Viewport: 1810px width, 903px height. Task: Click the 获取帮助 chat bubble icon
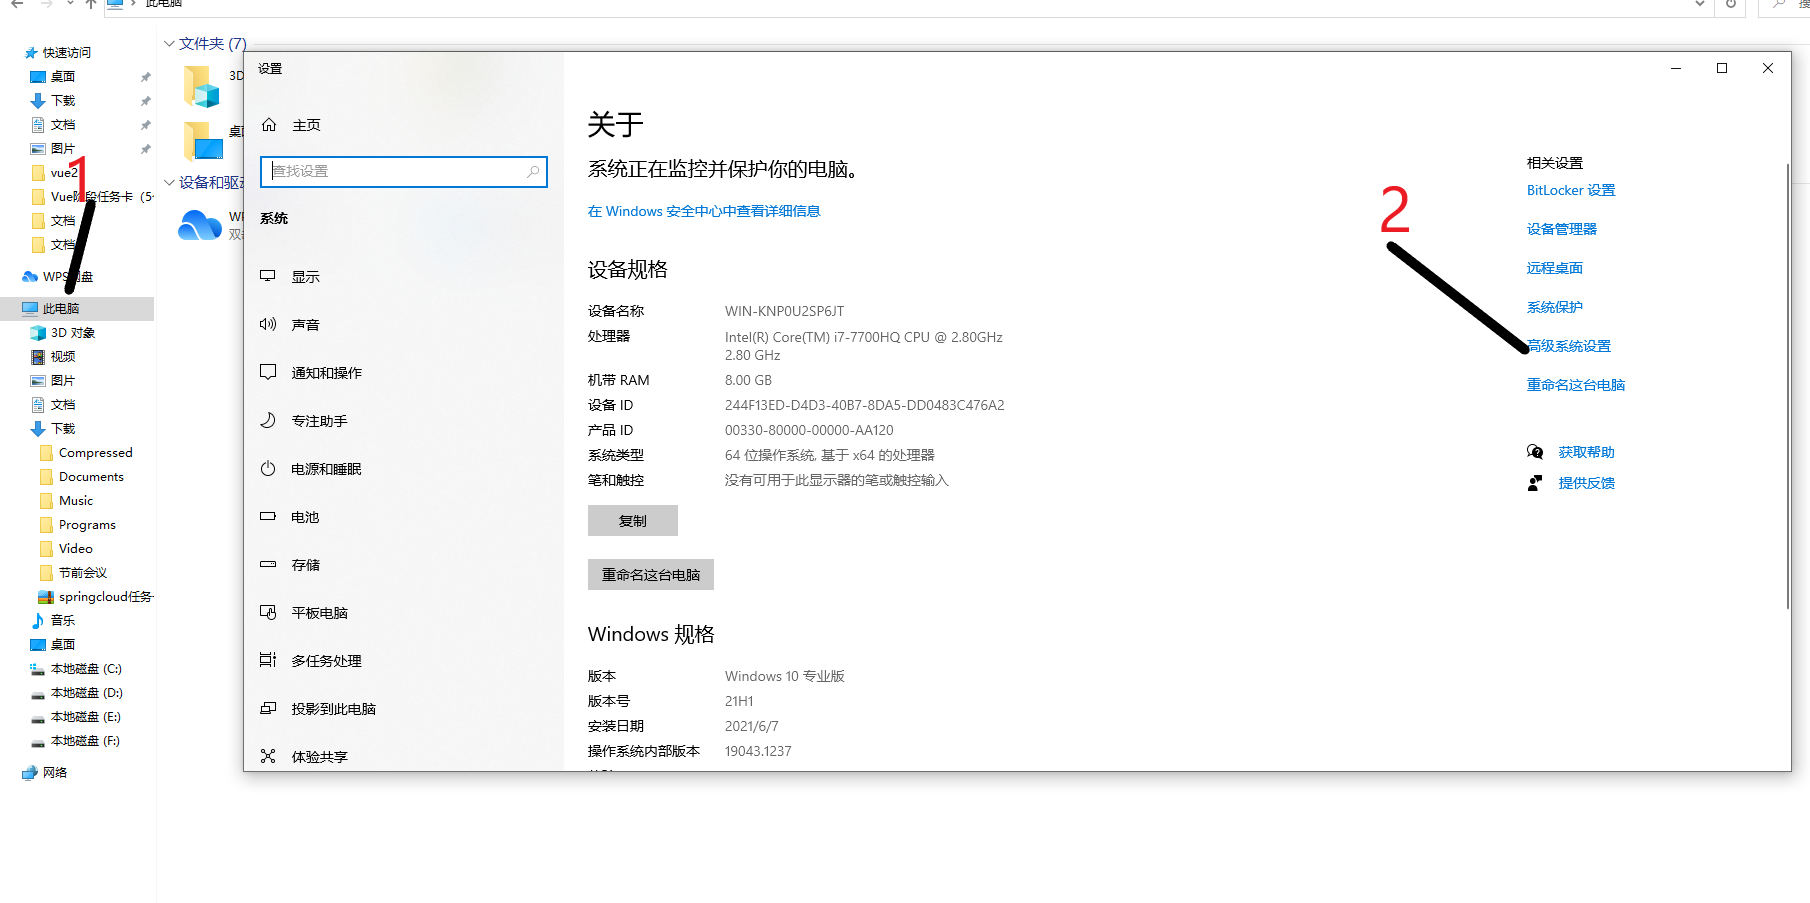(1535, 452)
